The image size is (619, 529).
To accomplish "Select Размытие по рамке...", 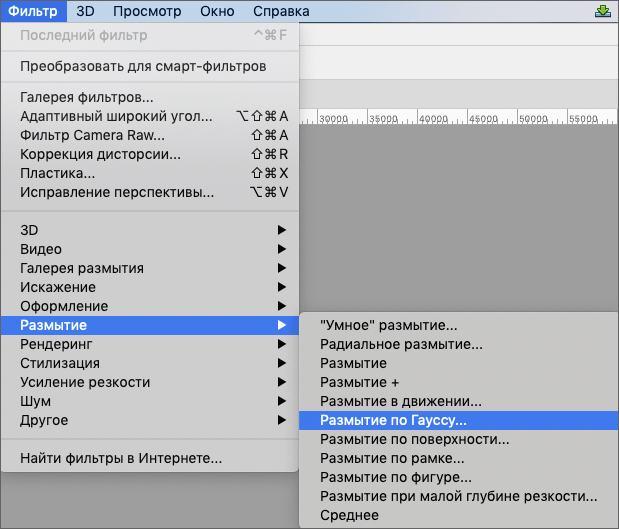I will 459,458.
